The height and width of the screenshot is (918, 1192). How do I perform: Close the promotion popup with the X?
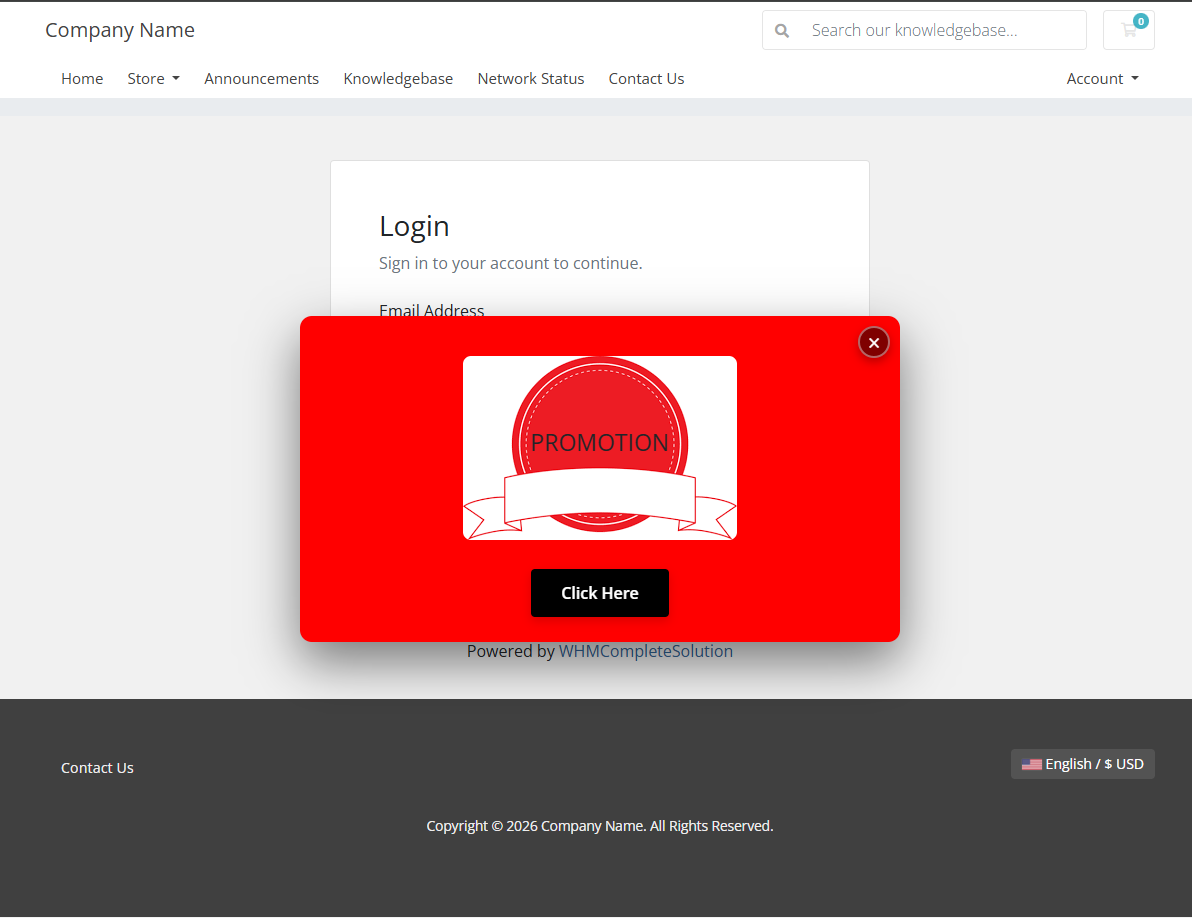point(873,343)
